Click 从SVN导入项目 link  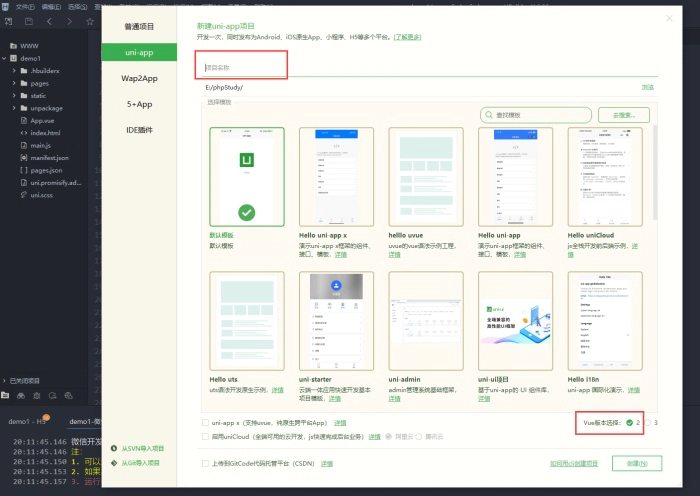143,448
